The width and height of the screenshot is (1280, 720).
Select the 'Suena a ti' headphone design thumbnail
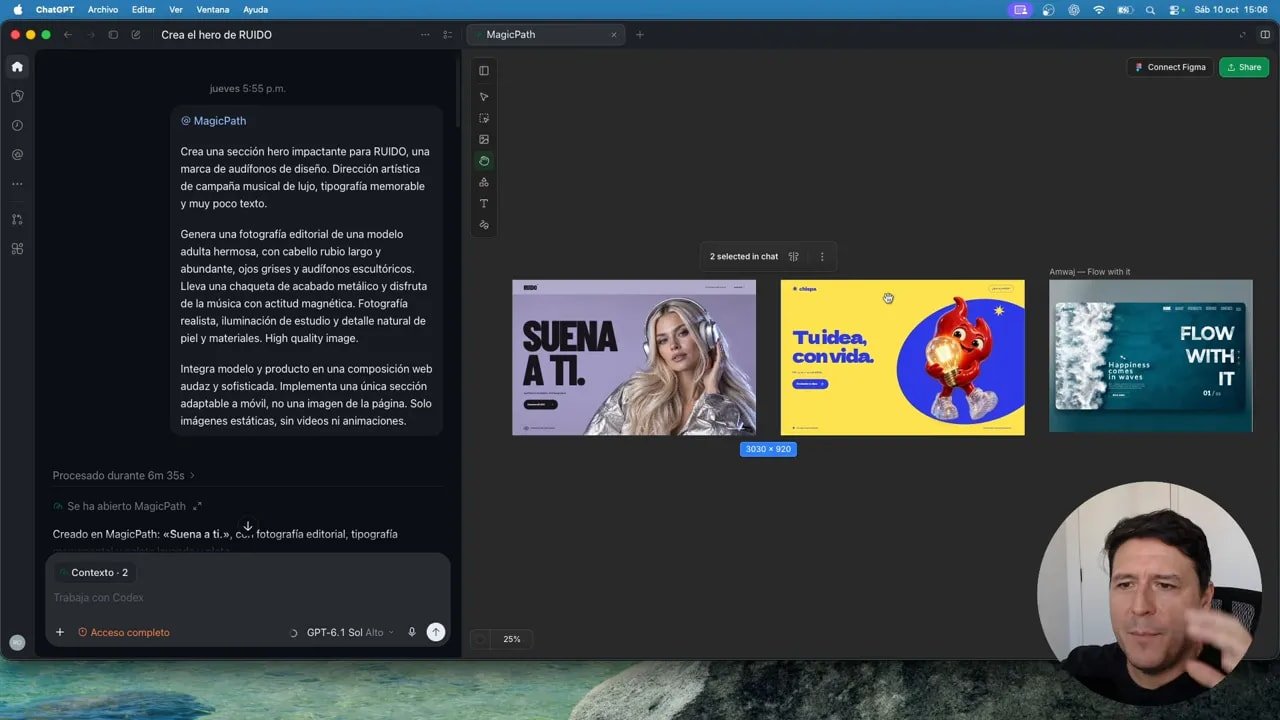[634, 357]
